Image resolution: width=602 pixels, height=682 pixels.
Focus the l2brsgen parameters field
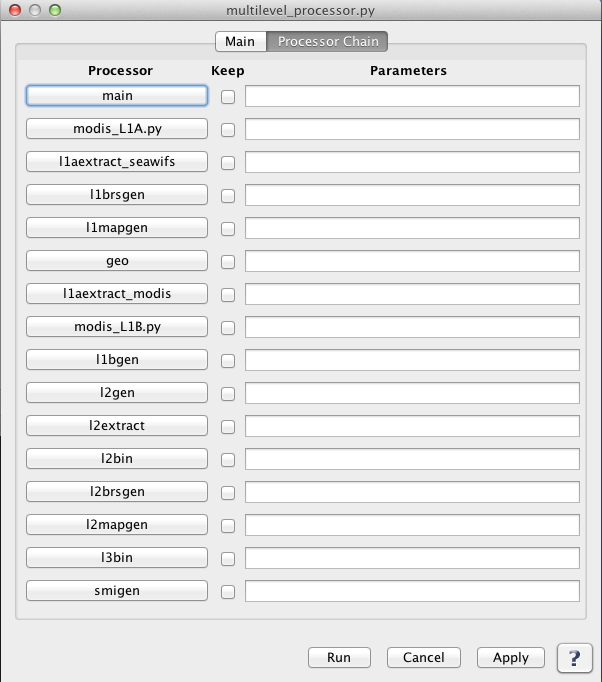tap(412, 492)
